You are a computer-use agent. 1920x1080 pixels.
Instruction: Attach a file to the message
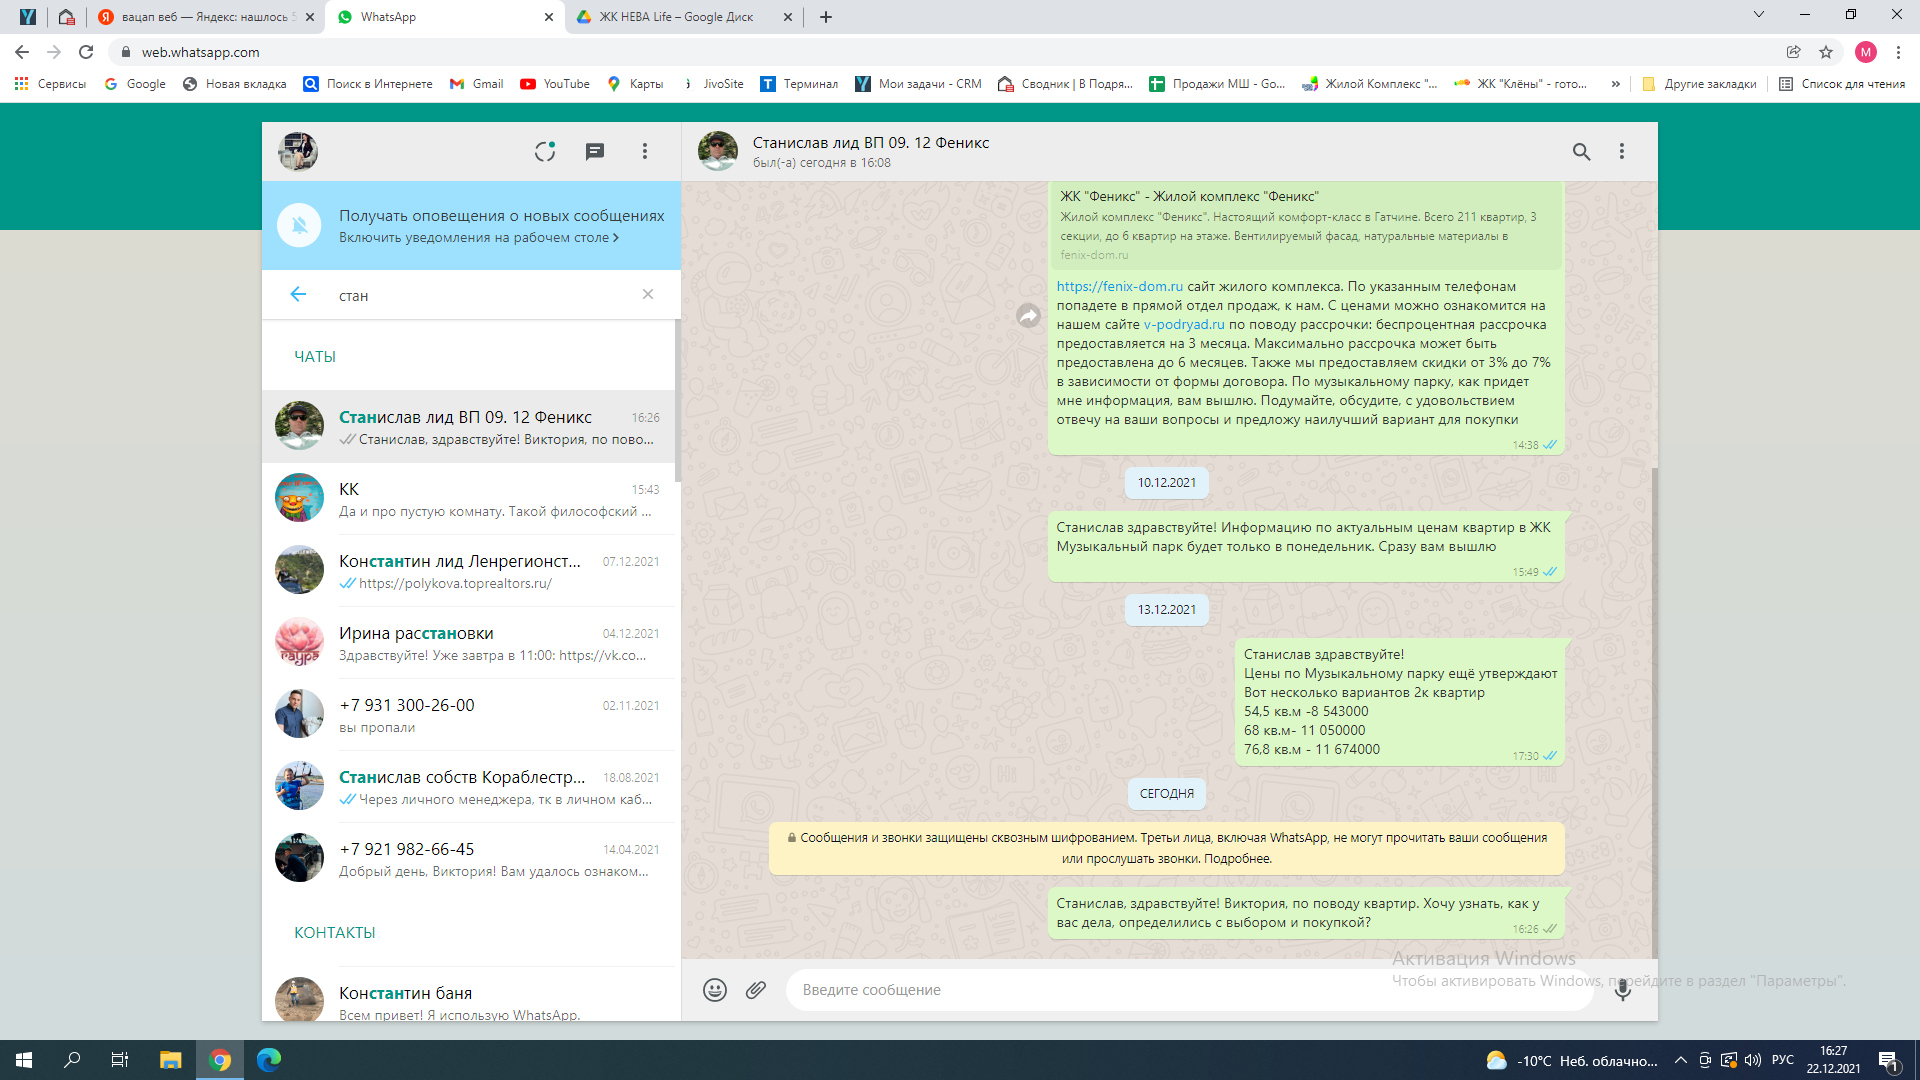(x=756, y=990)
